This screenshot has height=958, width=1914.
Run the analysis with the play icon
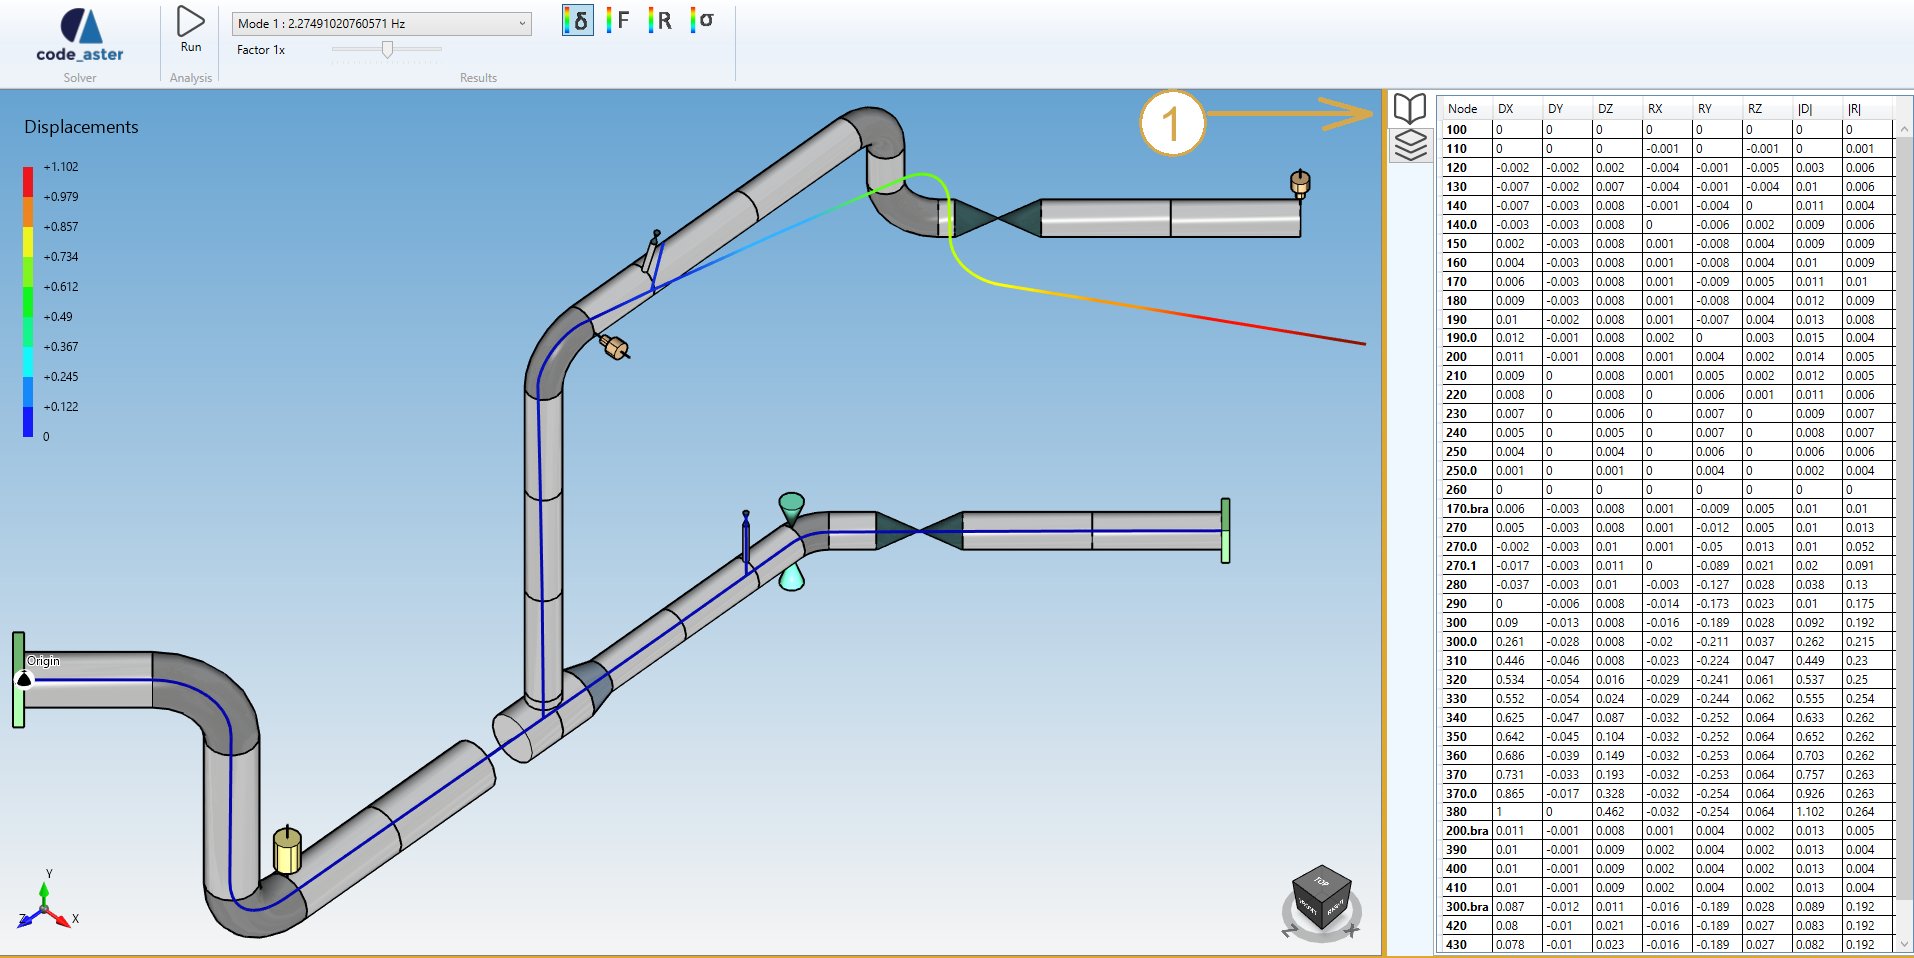coord(190,21)
